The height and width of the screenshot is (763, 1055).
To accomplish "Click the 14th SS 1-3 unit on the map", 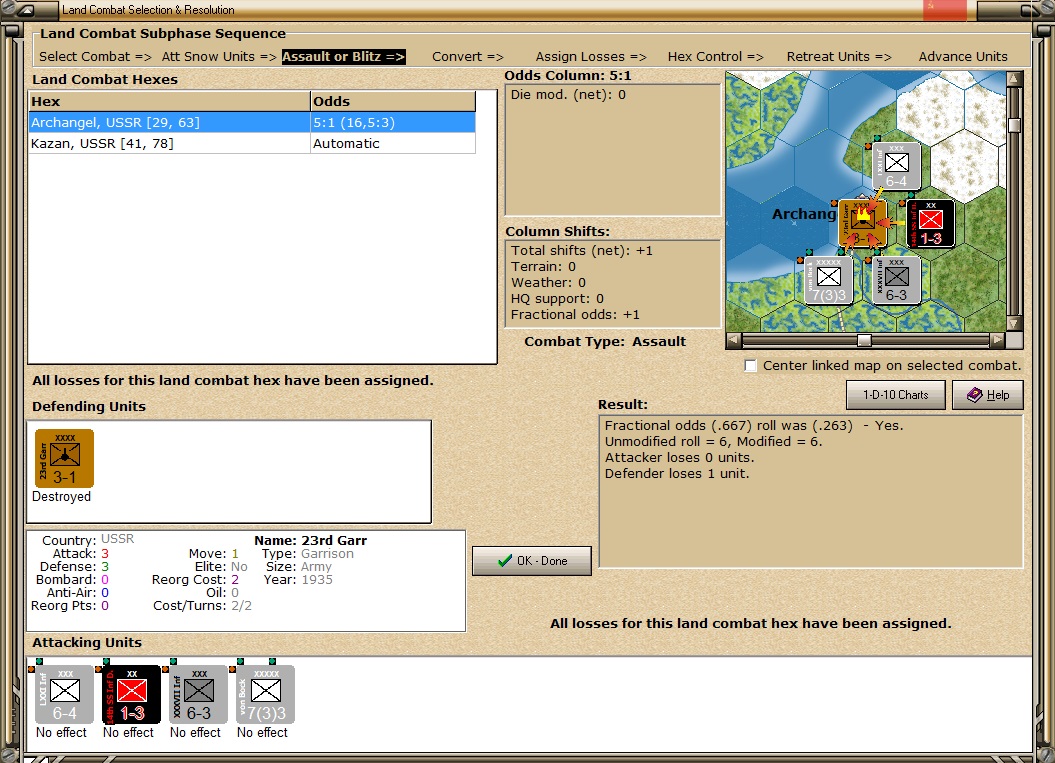I will coord(930,223).
